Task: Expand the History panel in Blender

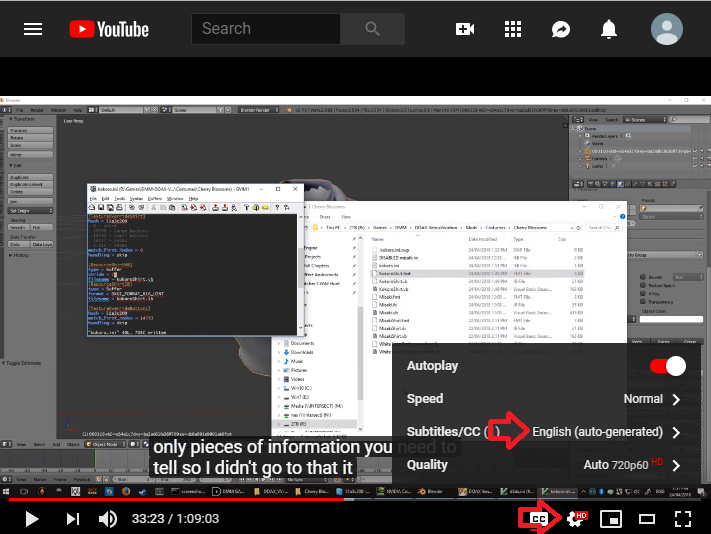Action: pos(19,255)
